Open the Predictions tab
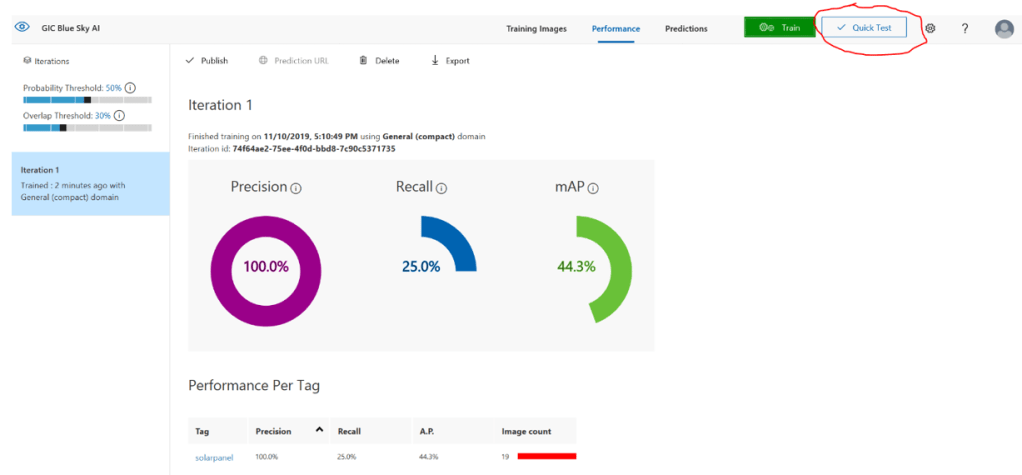This screenshot has height=475, width=1022. click(x=686, y=29)
